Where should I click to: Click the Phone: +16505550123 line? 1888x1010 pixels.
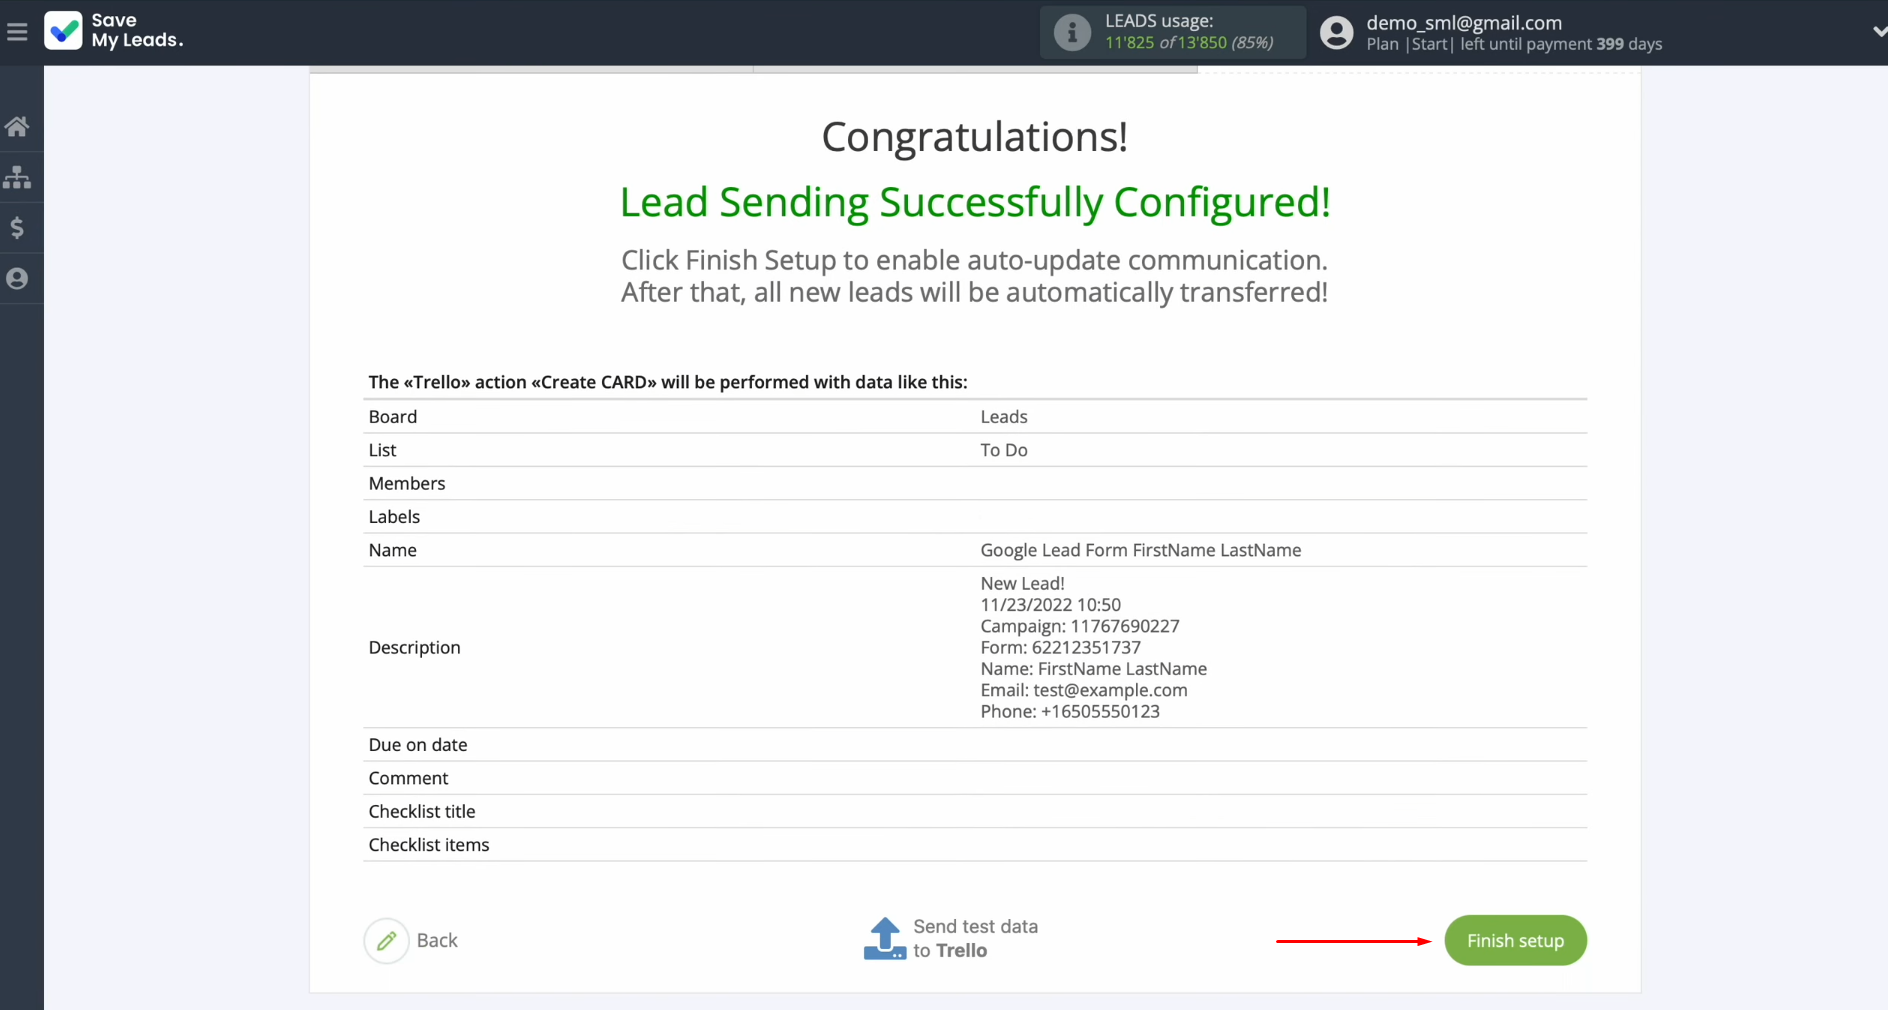coord(1070,711)
